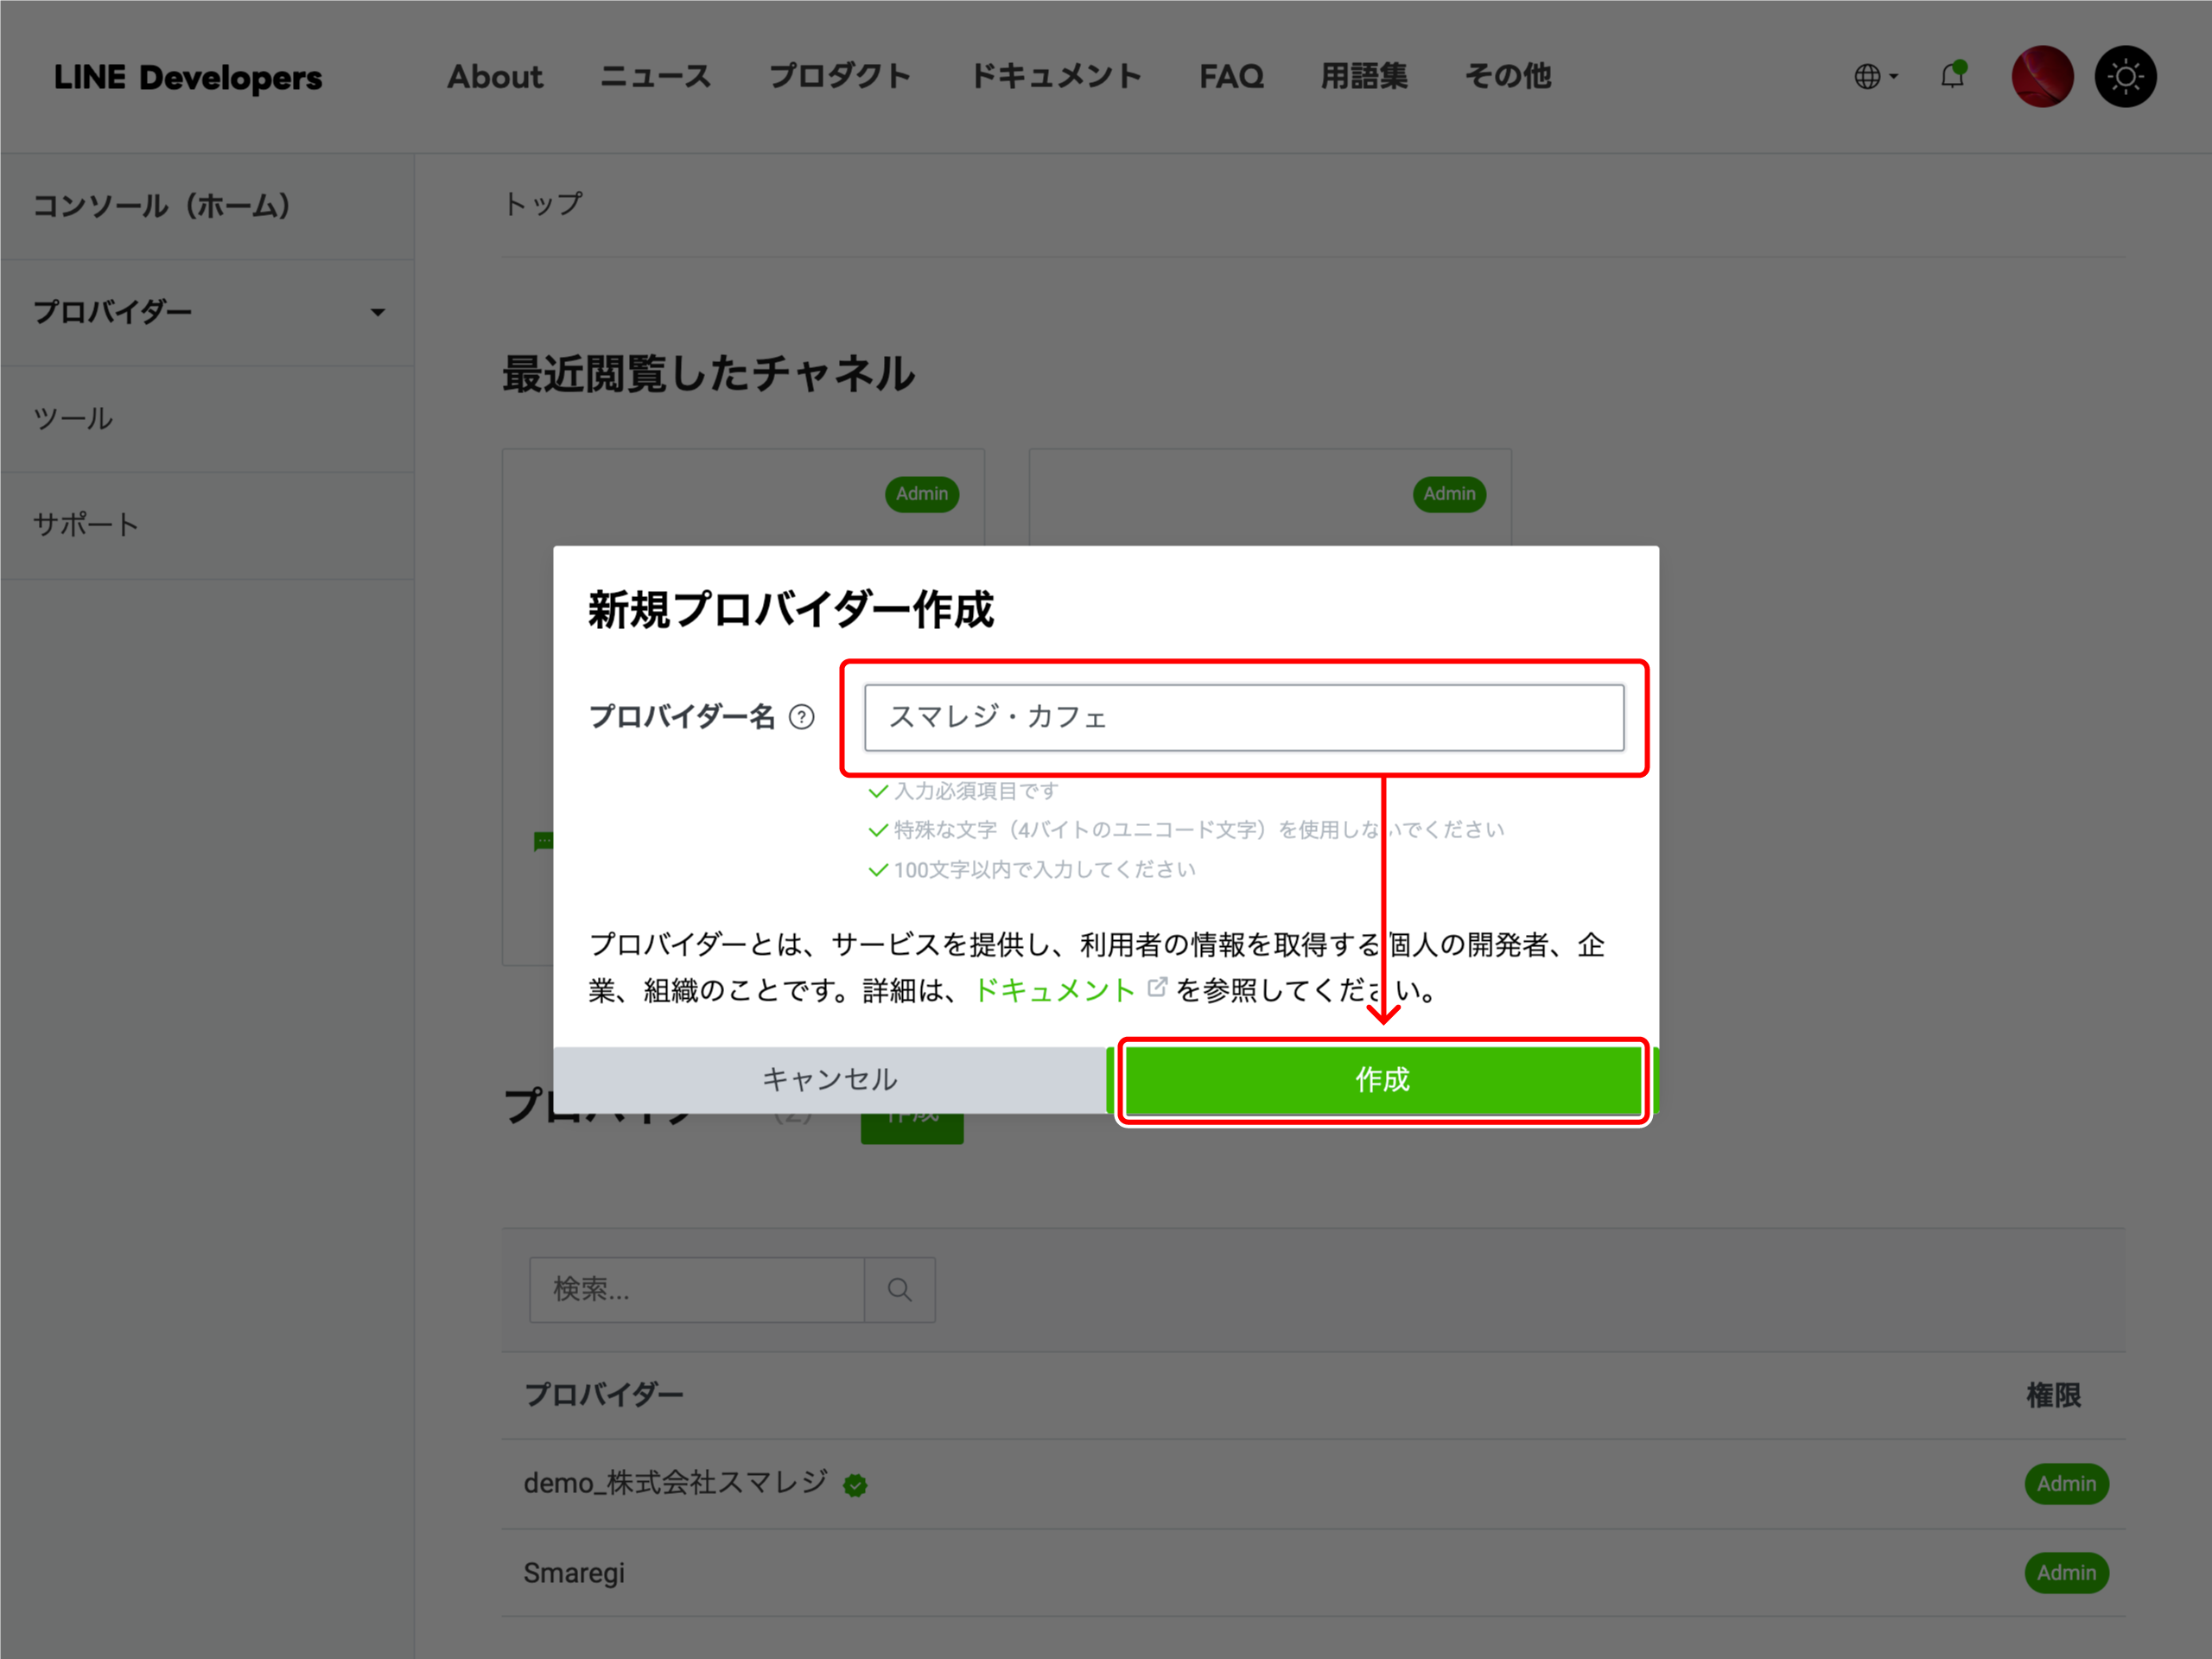Image resolution: width=2212 pixels, height=1659 pixels.
Task: Click Admin badge in demo_株式会社スマレジ row
Action: click(2066, 1484)
